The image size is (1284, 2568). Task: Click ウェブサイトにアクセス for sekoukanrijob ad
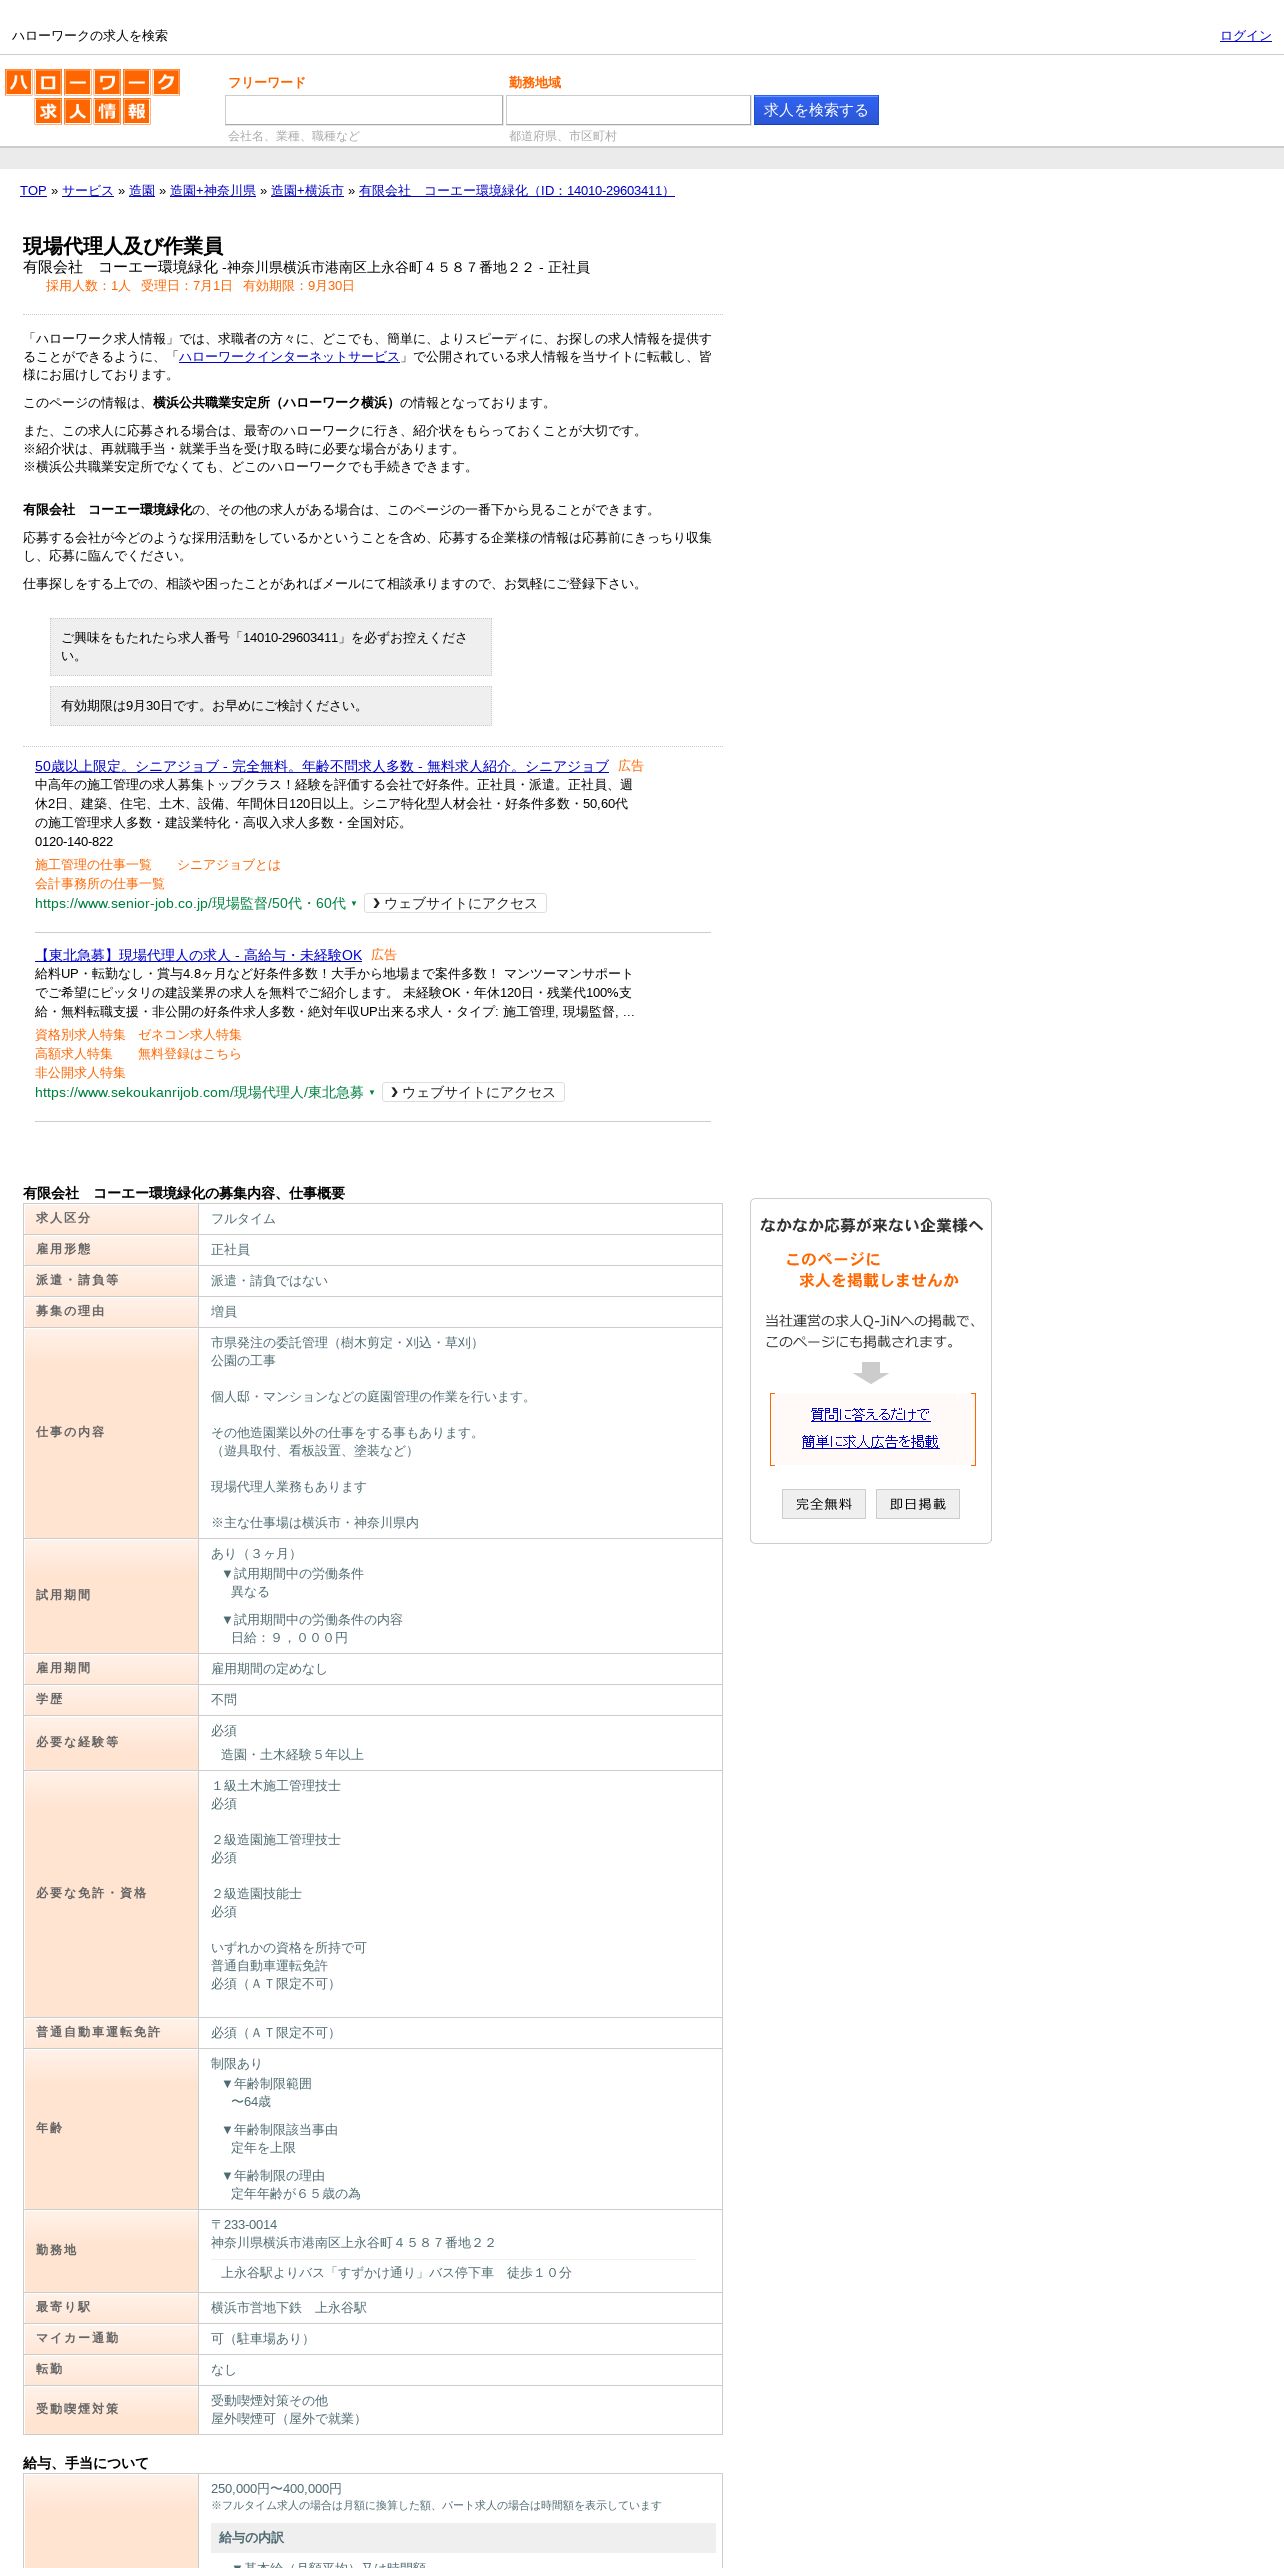pos(473,1093)
